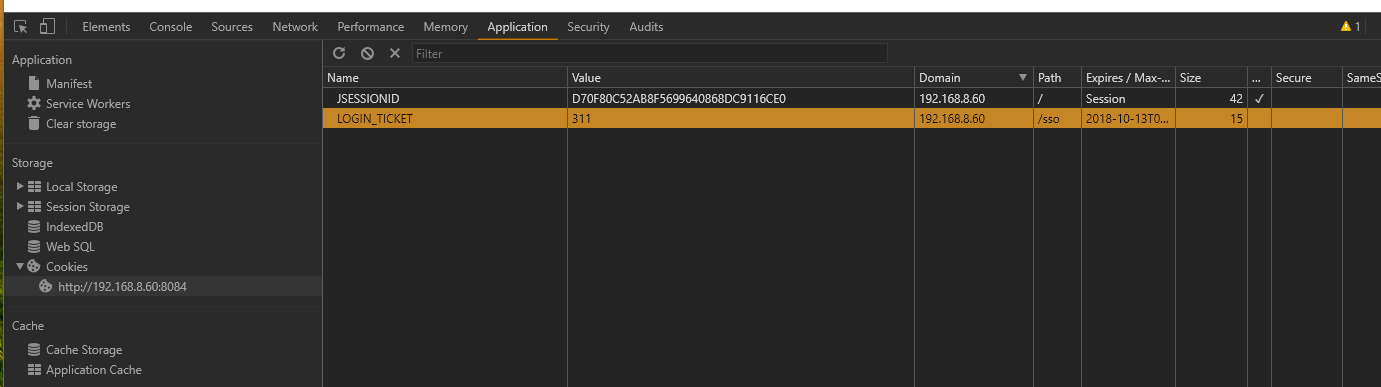The image size is (1381, 387).
Task: Delete the selected cookie with the X icon
Action: click(x=394, y=53)
